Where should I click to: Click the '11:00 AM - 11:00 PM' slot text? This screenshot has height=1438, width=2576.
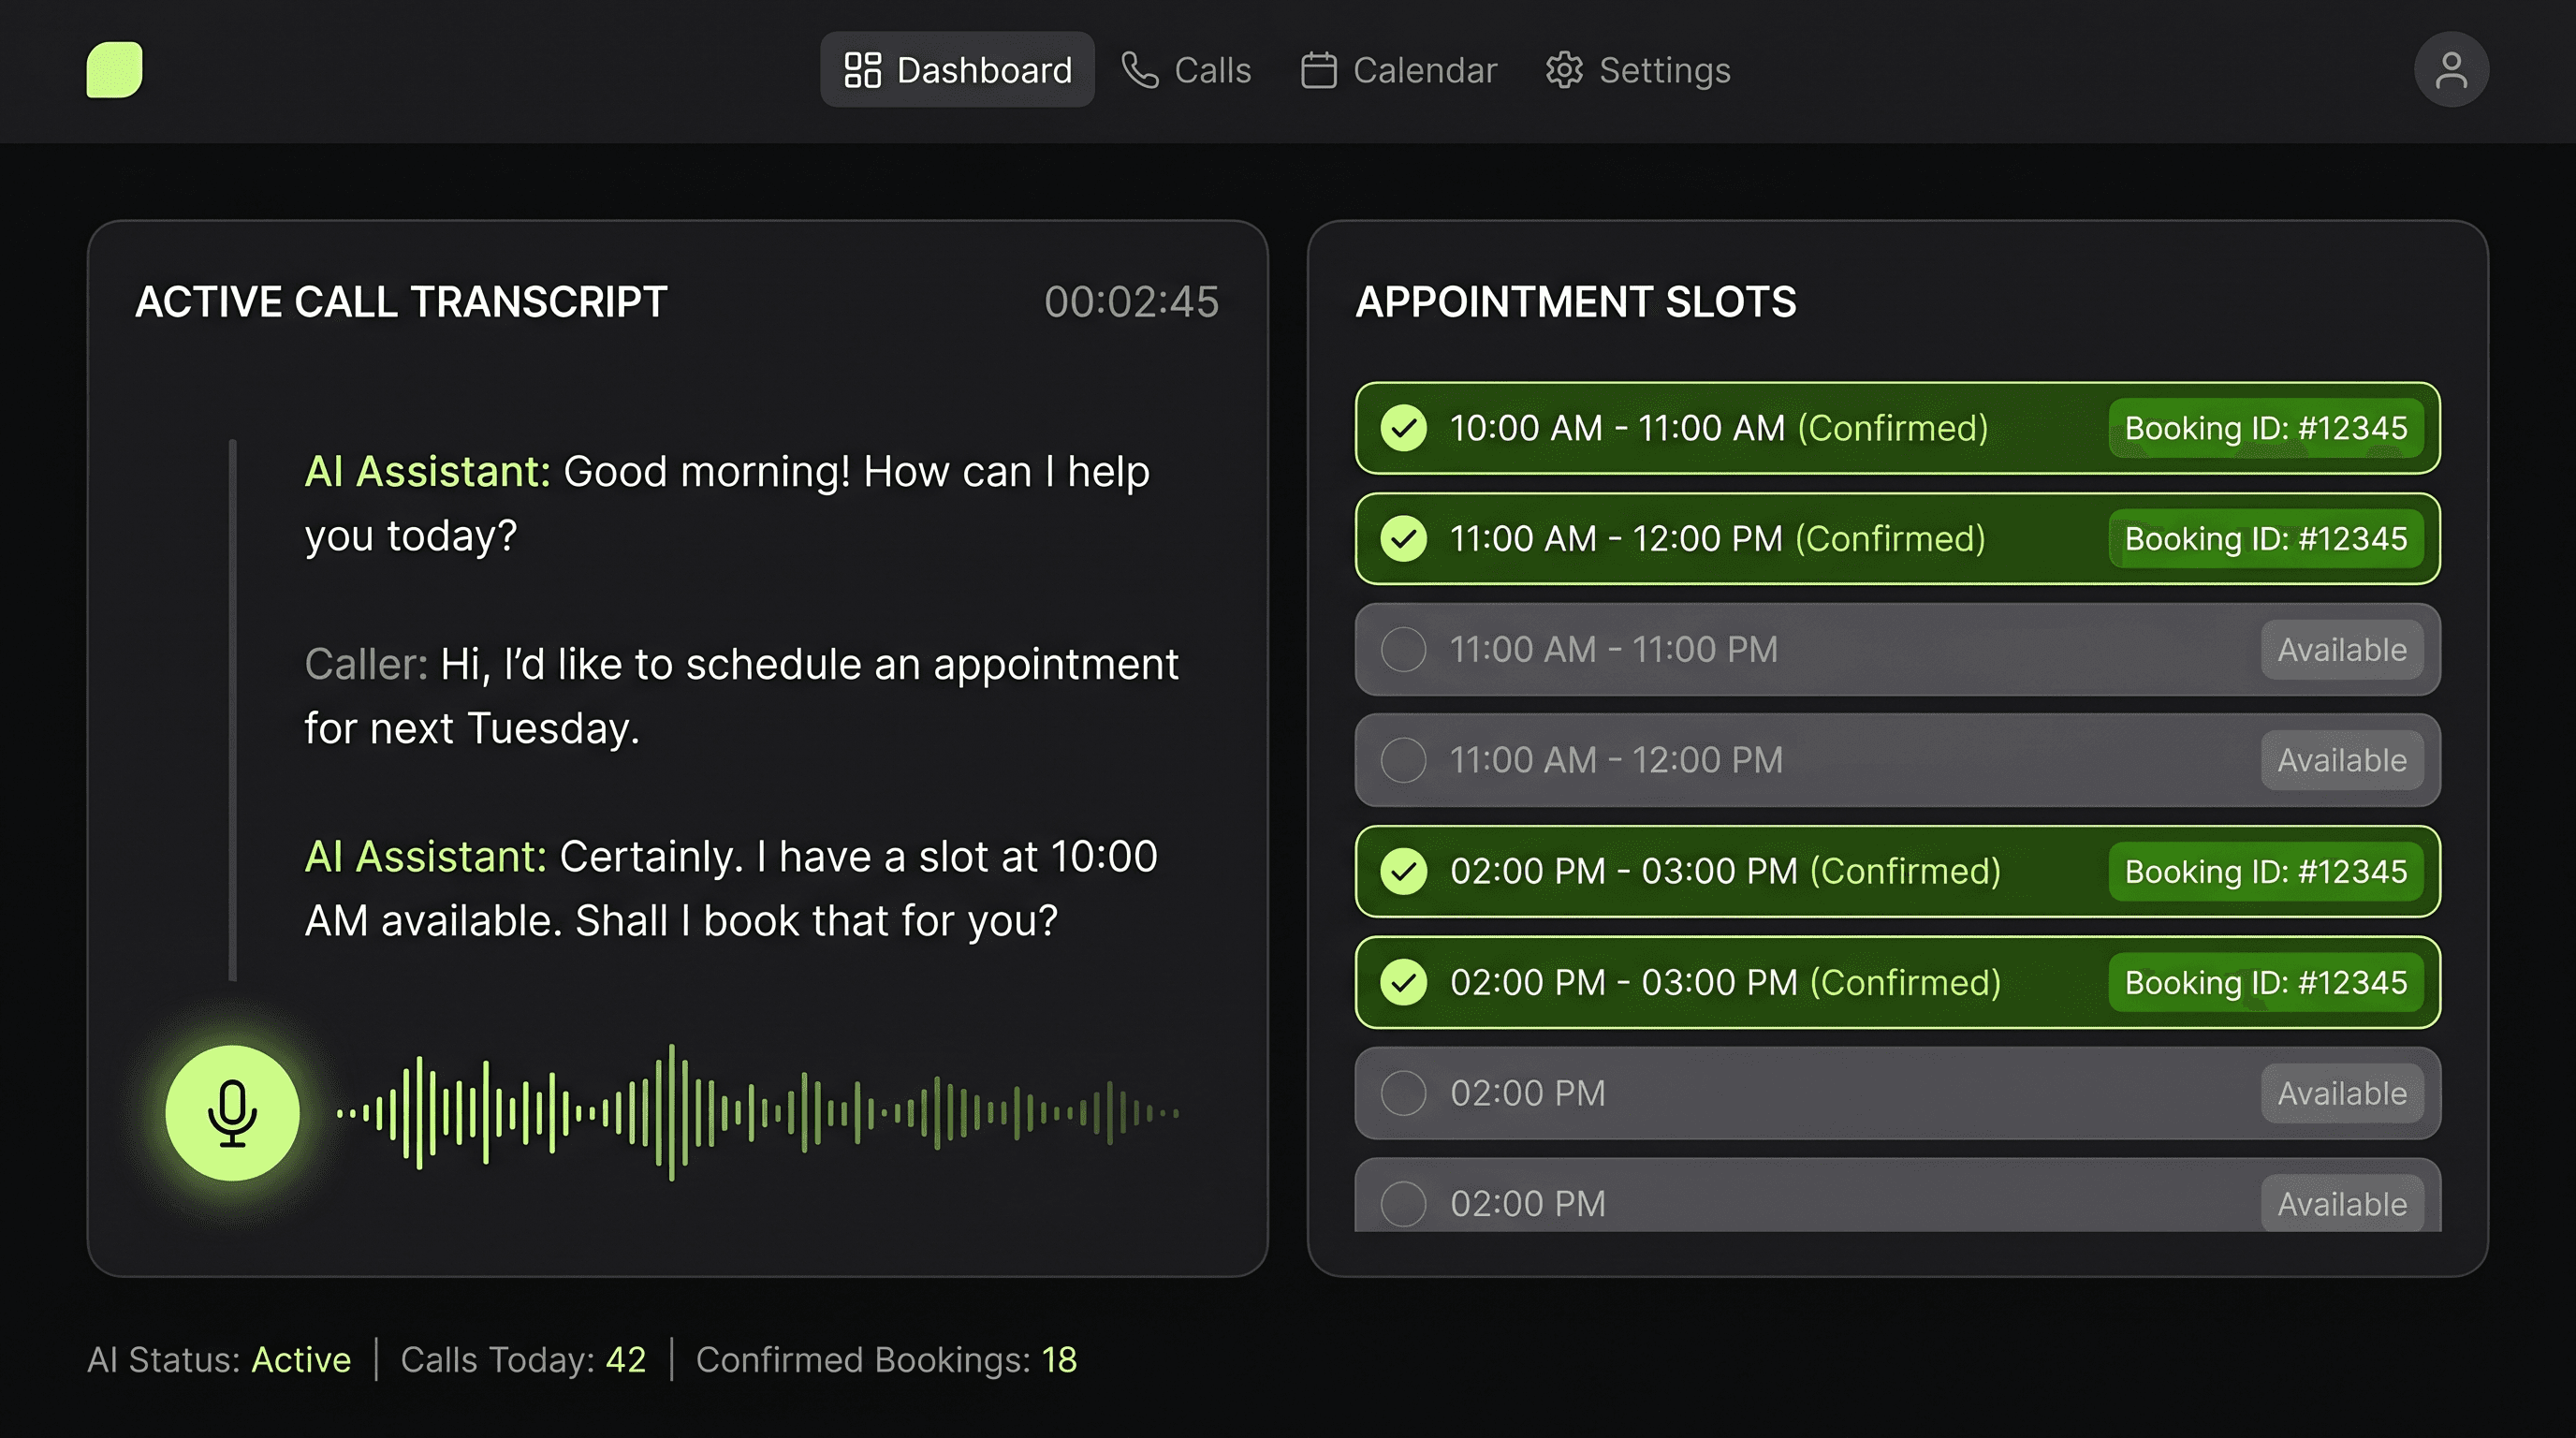[1614, 650]
